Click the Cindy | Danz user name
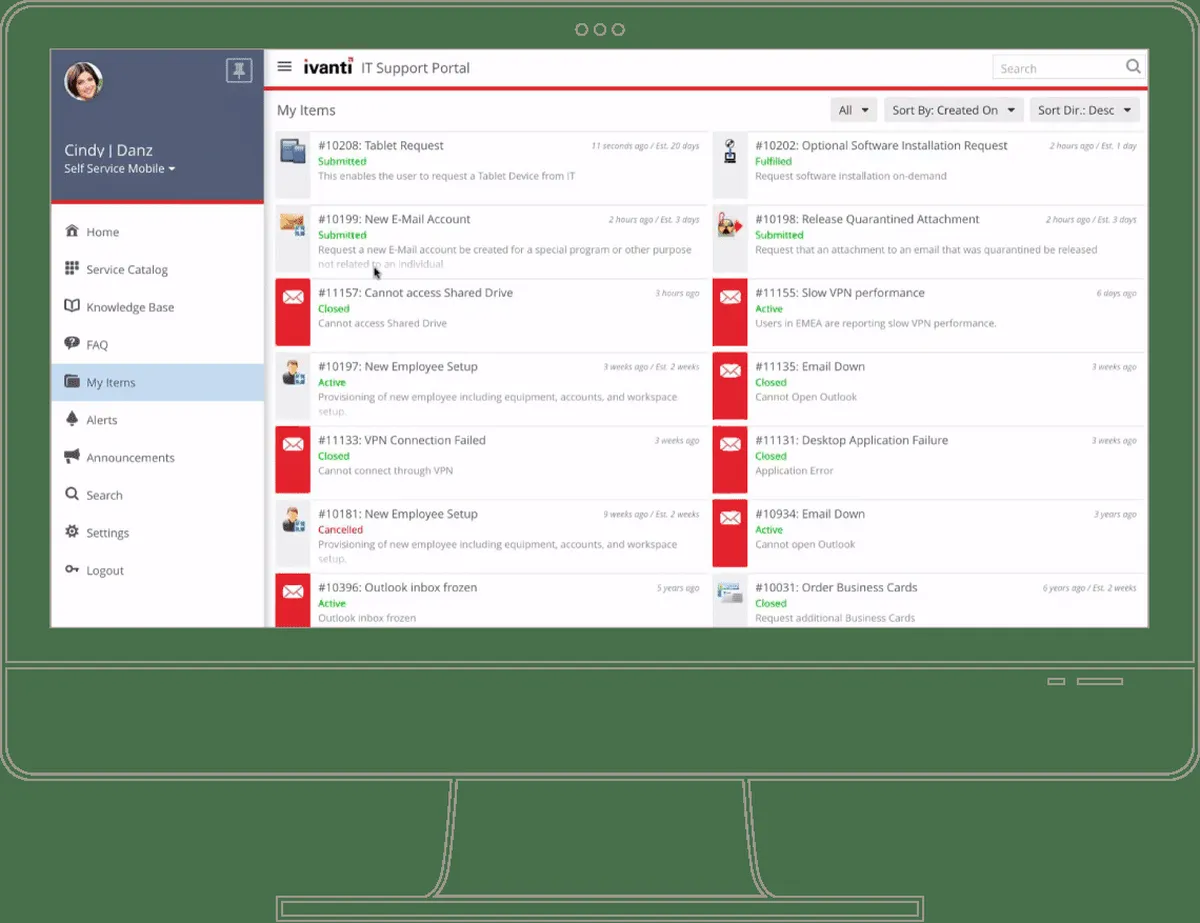The image size is (1200, 923). pyautogui.click(x=108, y=150)
